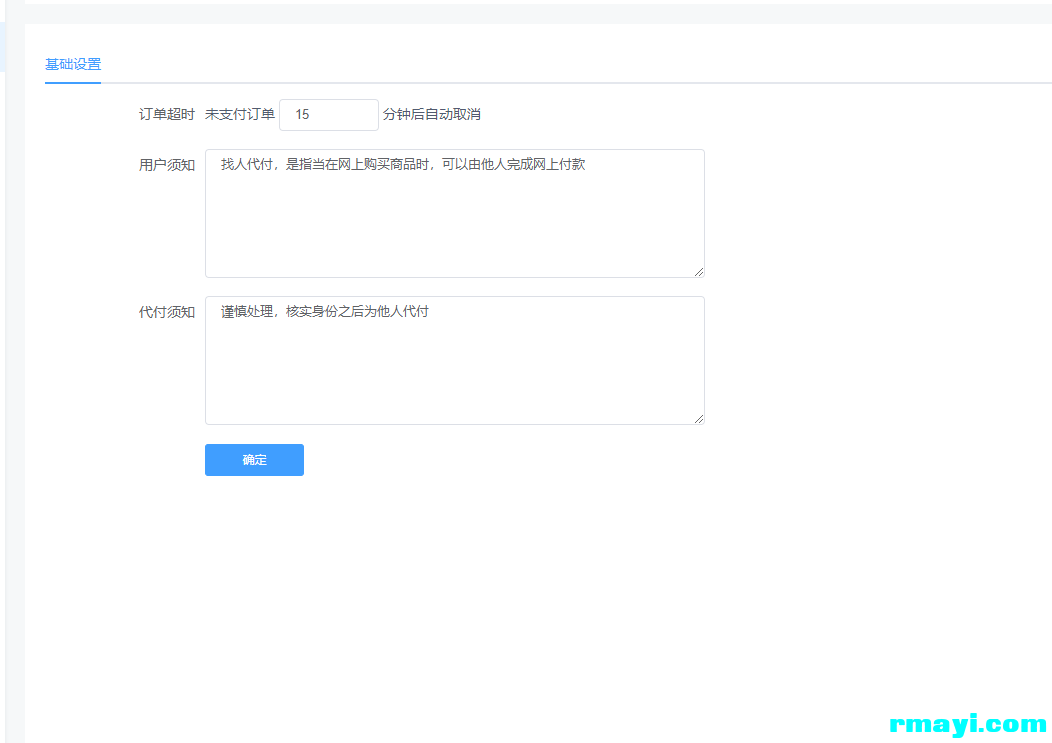Click the 订单超时 label
The image size is (1052, 743).
pyautogui.click(x=166, y=115)
